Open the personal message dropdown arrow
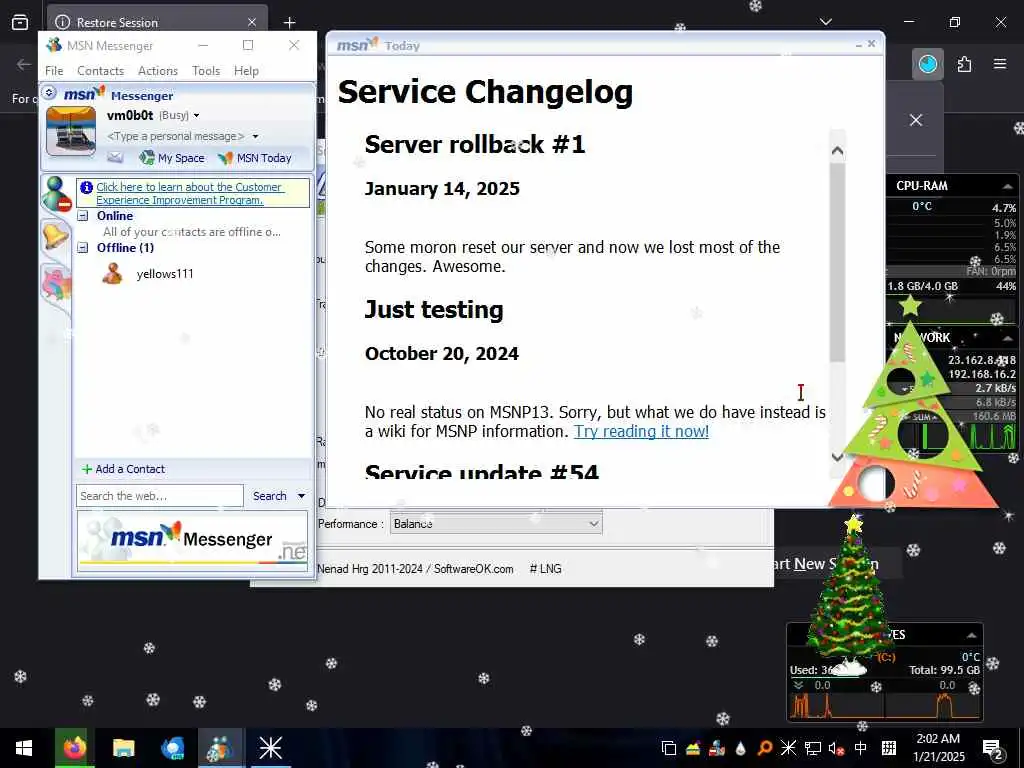This screenshot has width=1024, height=768. click(255, 136)
